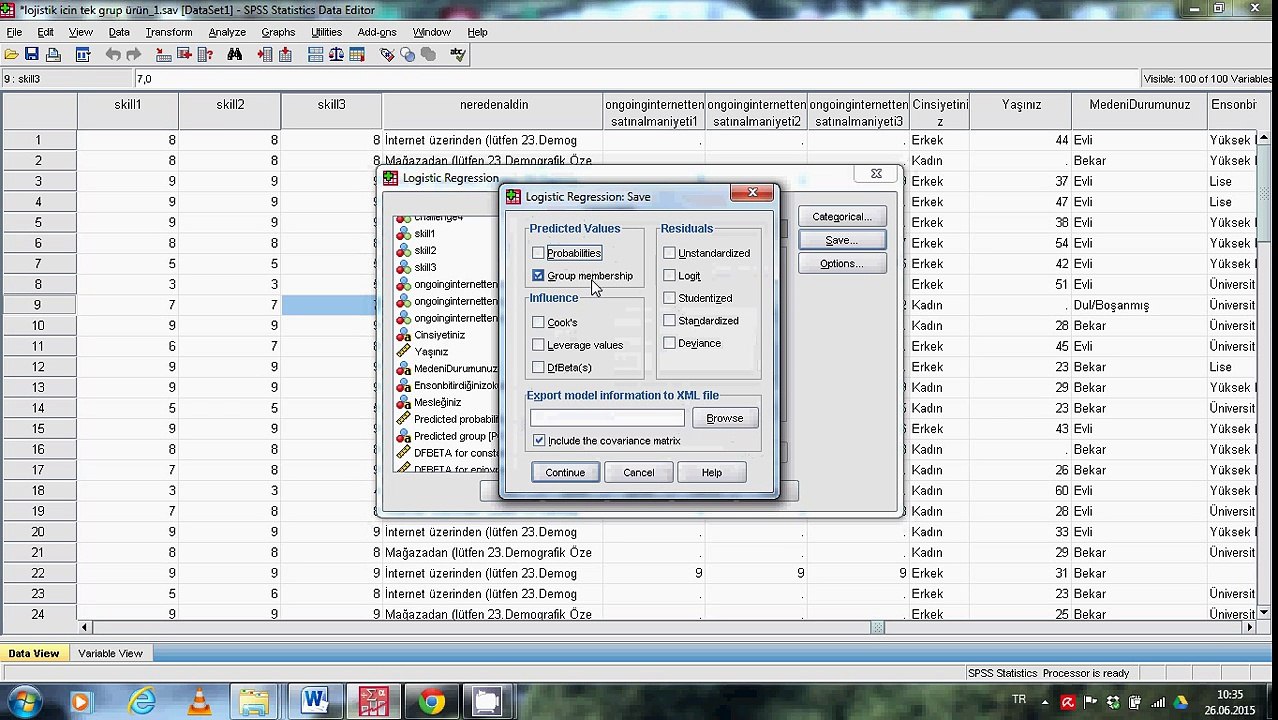
Task: Check the Unstandardized residuals box
Action: tap(669, 253)
